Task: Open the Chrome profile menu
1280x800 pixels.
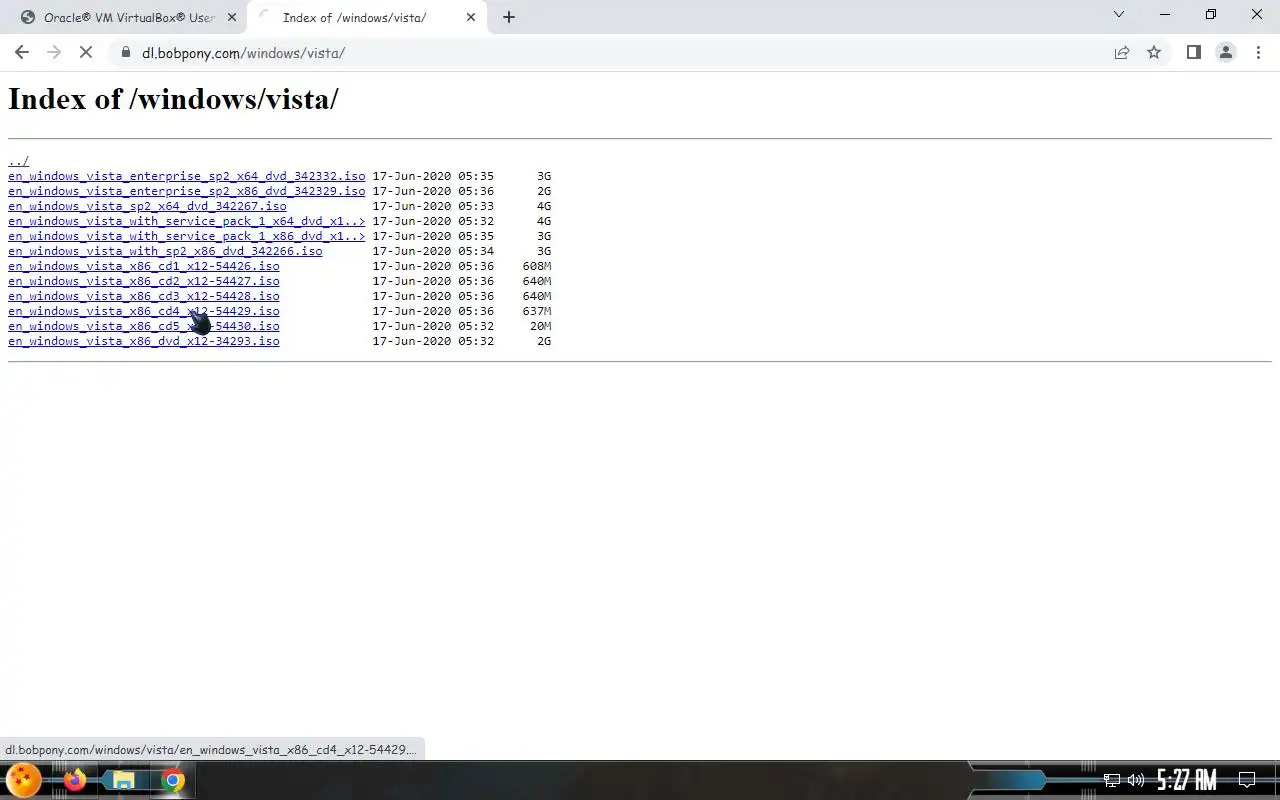Action: click(x=1226, y=52)
